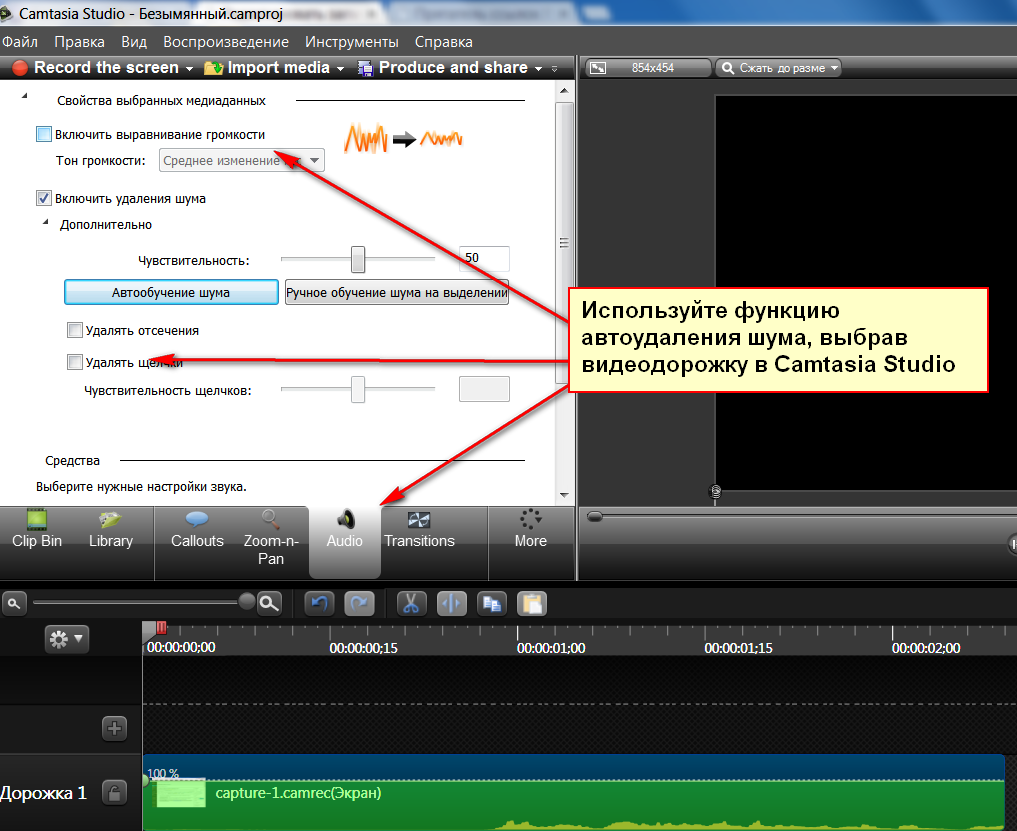Collapse the Дополнительно section
This screenshot has height=831, width=1017.
click(x=45, y=223)
